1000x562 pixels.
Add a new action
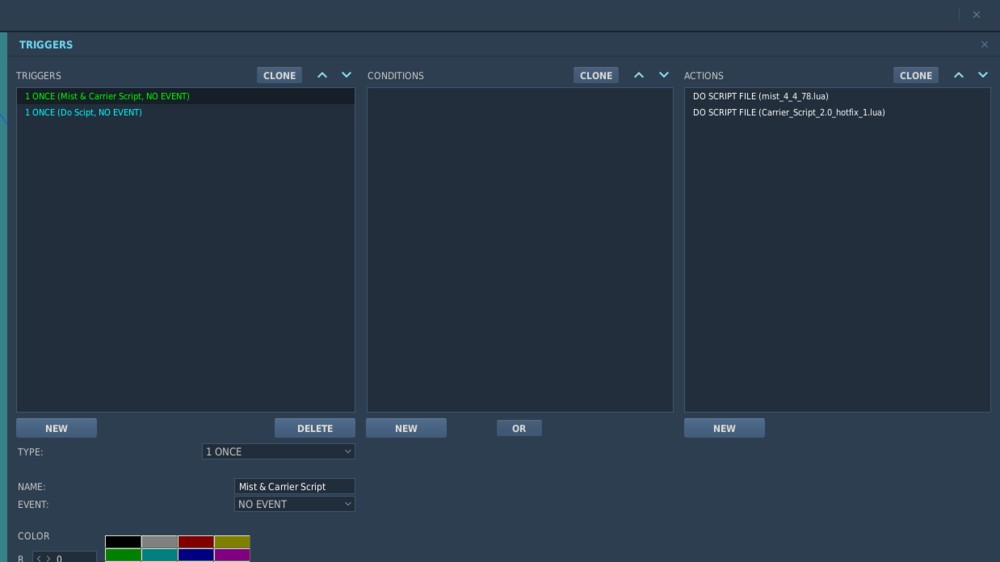point(724,428)
